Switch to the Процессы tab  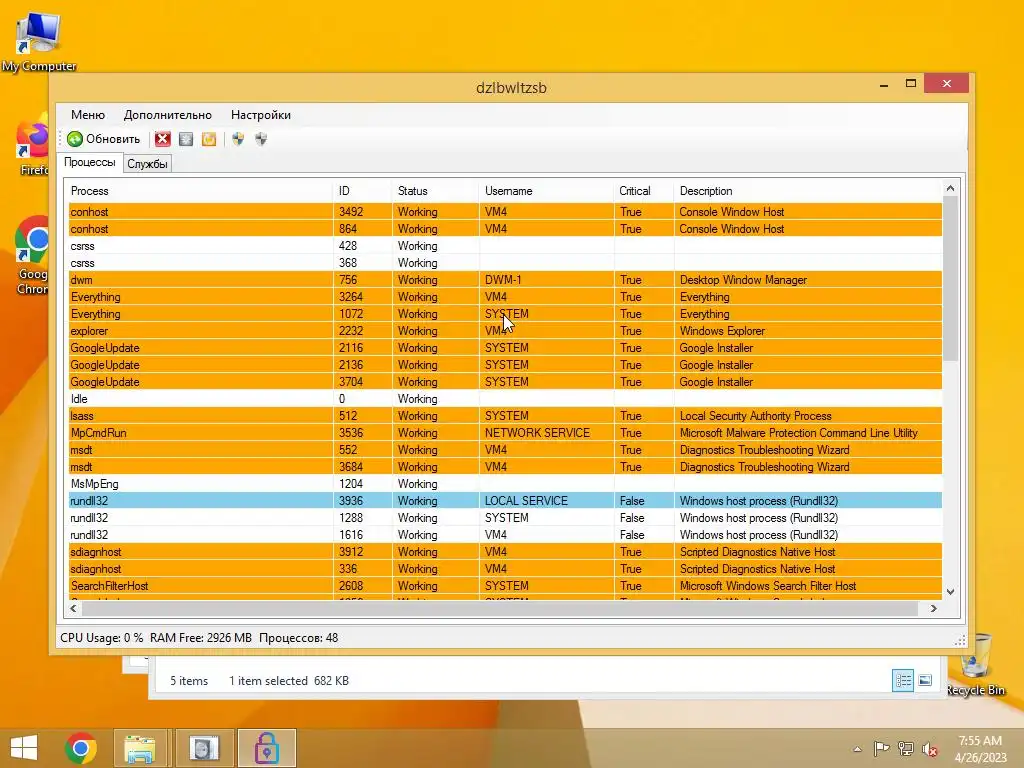90,162
